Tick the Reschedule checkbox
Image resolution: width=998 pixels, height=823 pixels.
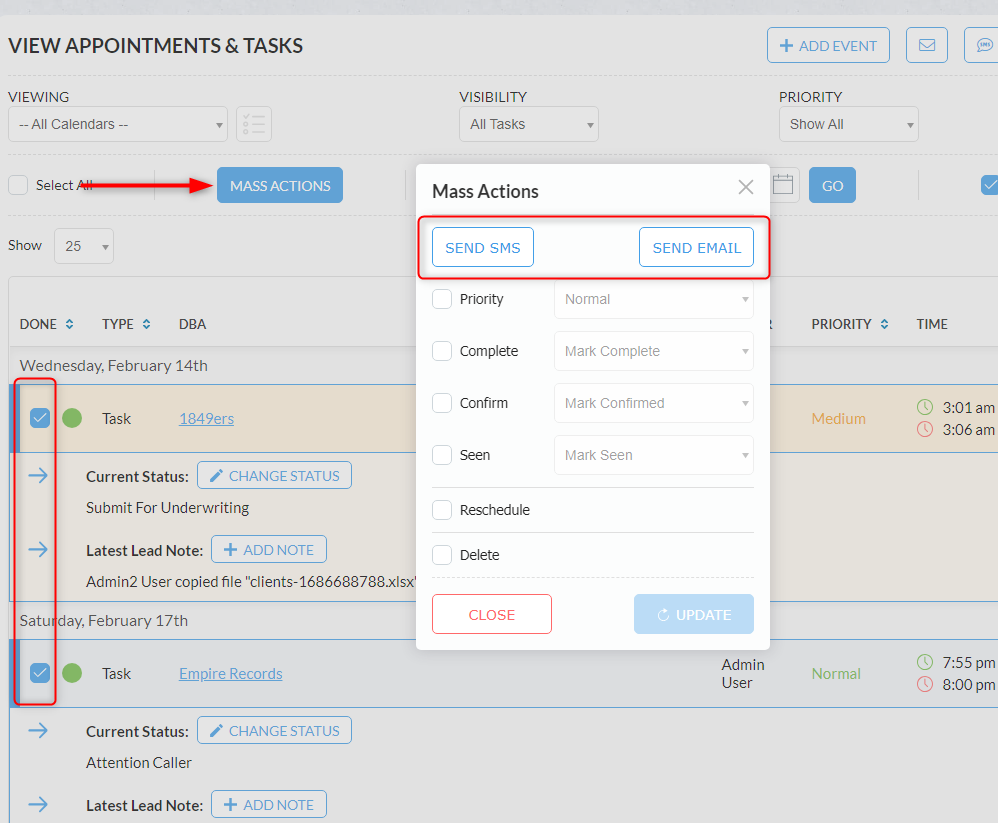coord(442,510)
